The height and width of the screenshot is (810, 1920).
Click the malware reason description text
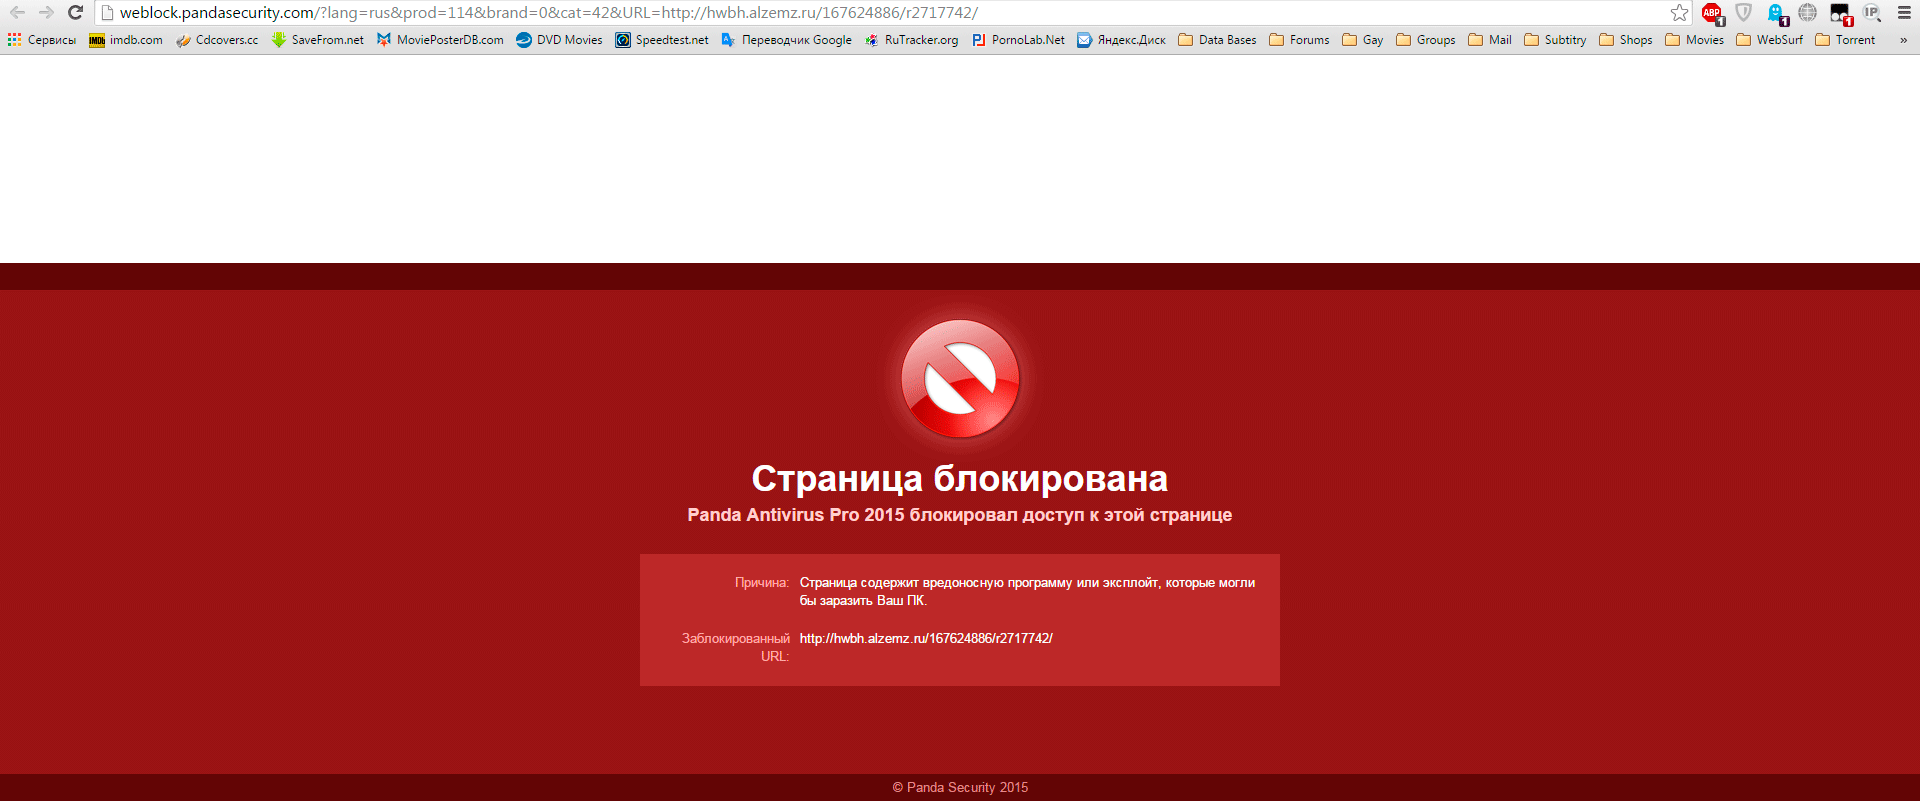coord(1027,592)
